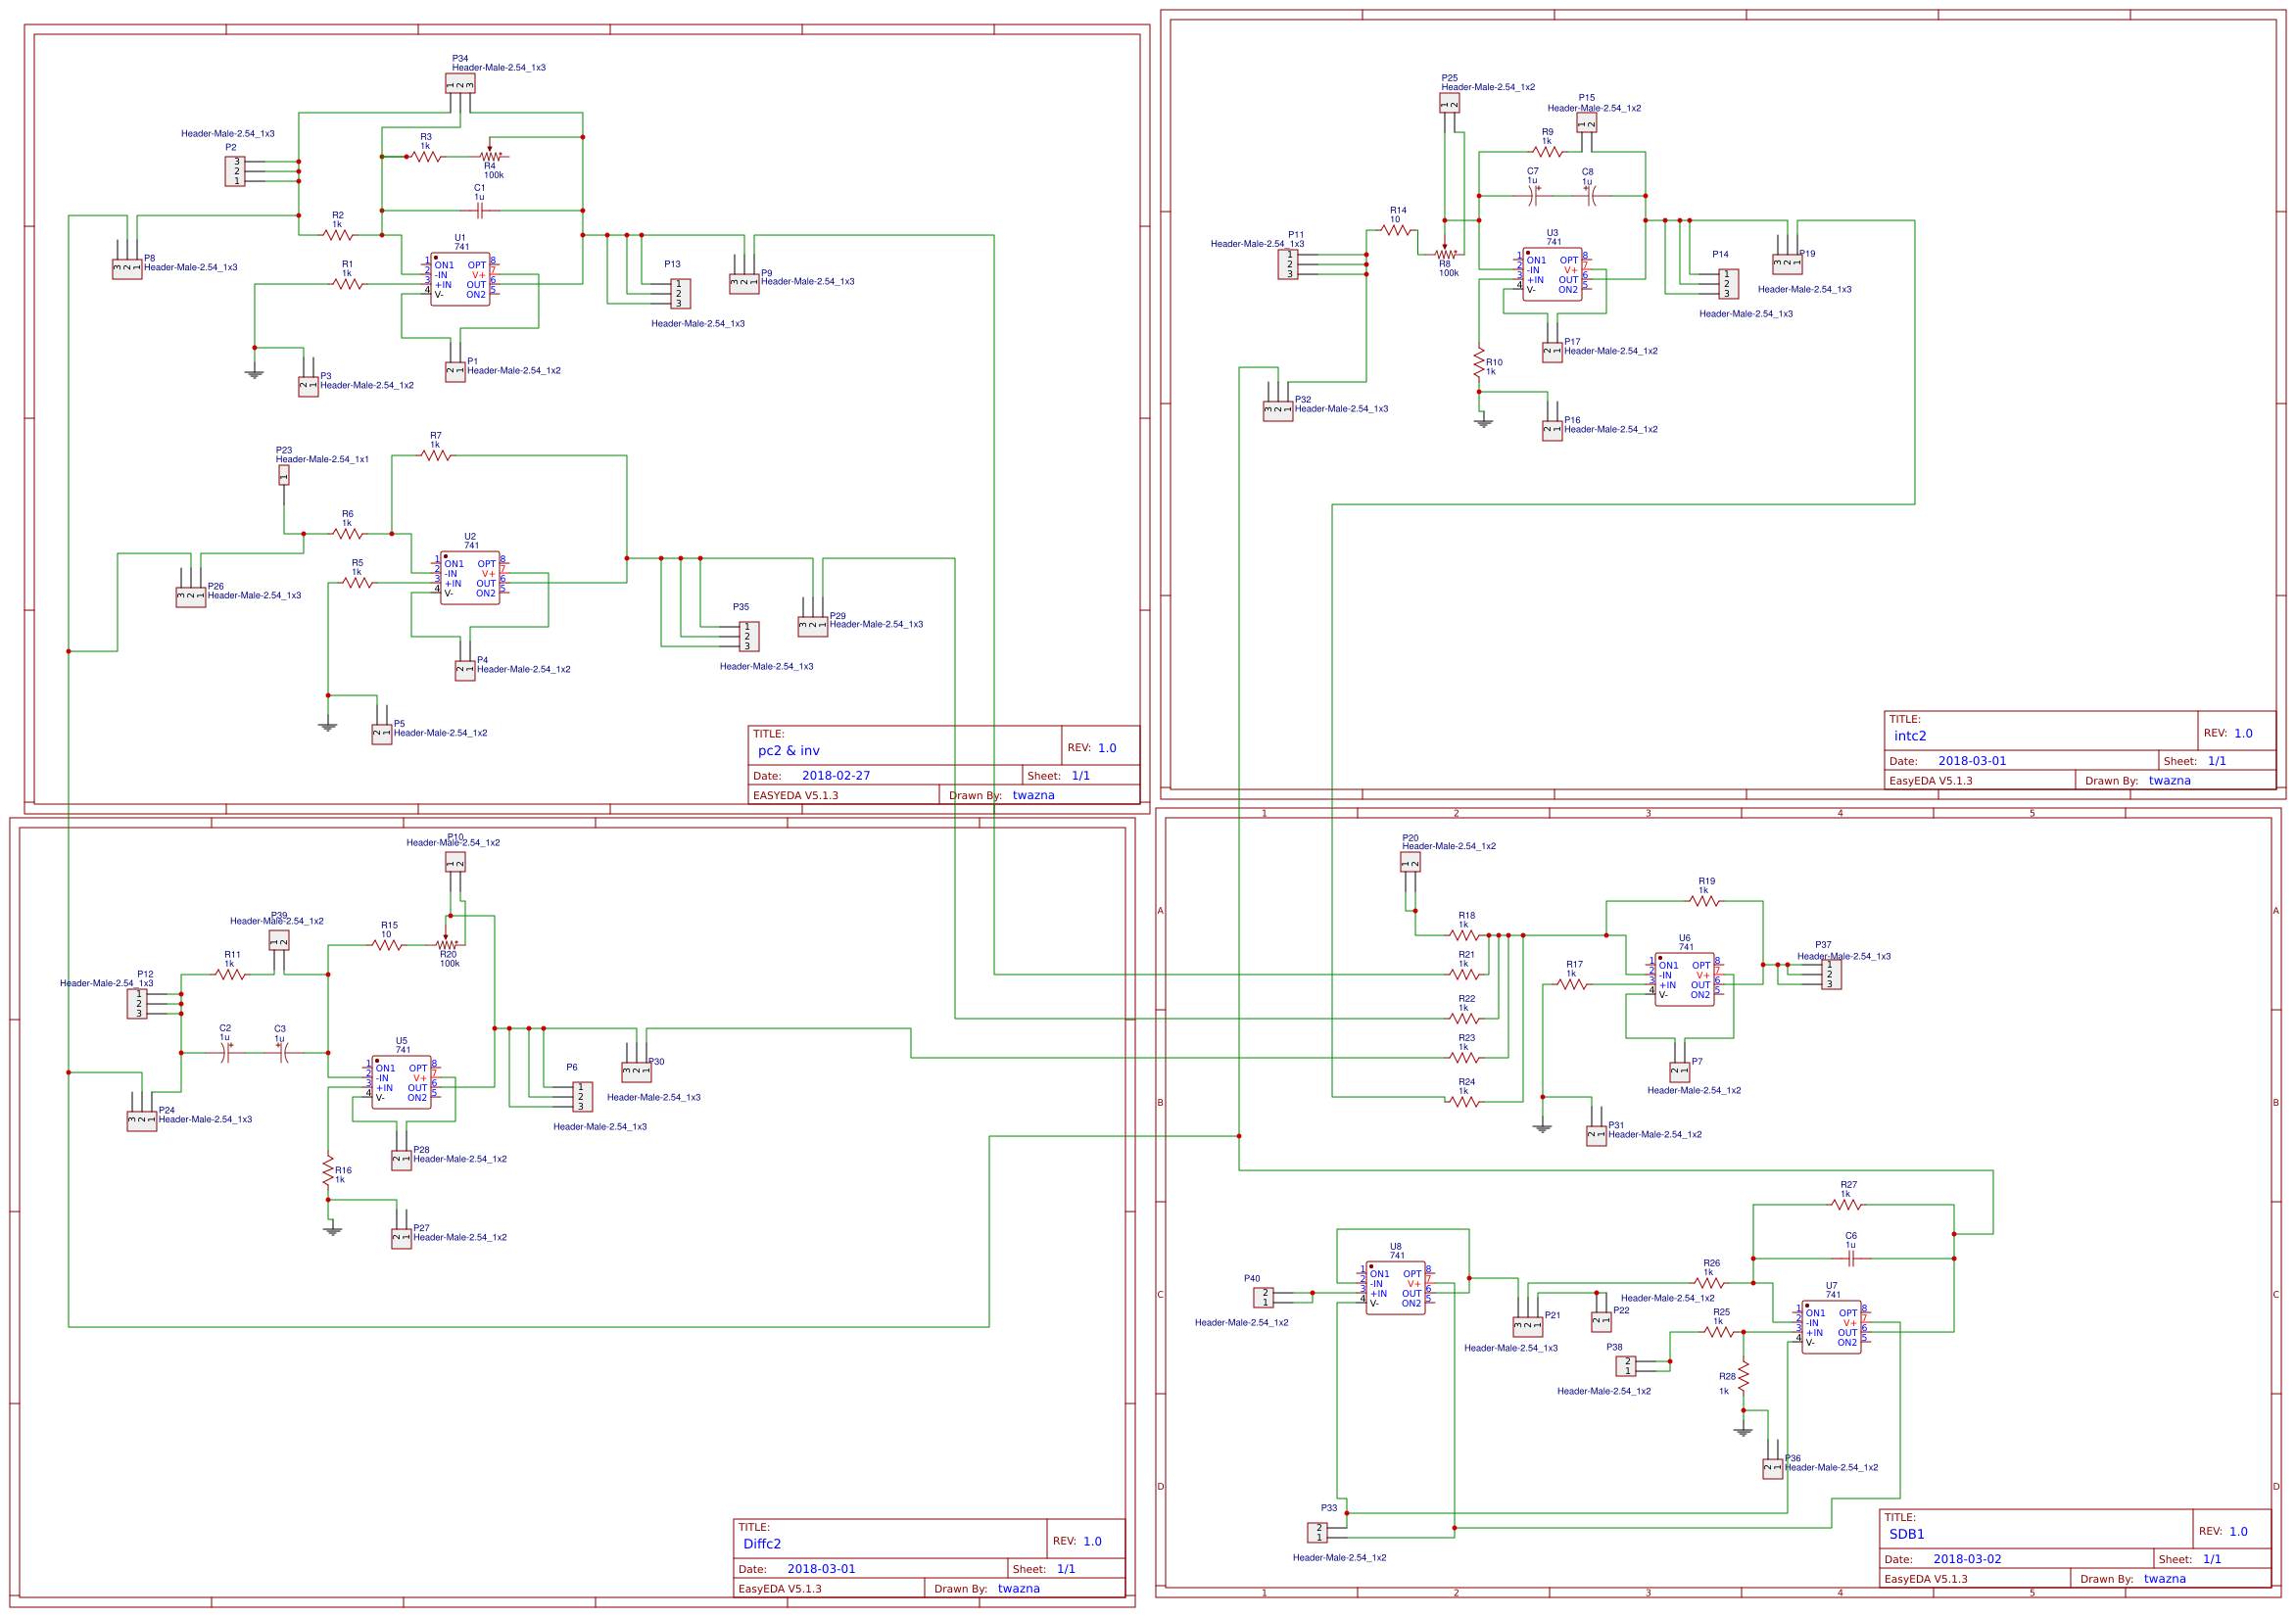This screenshot has width=2296, height=1617.
Task: Select the R4 100k potentiometer
Action: click(x=490, y=155)
